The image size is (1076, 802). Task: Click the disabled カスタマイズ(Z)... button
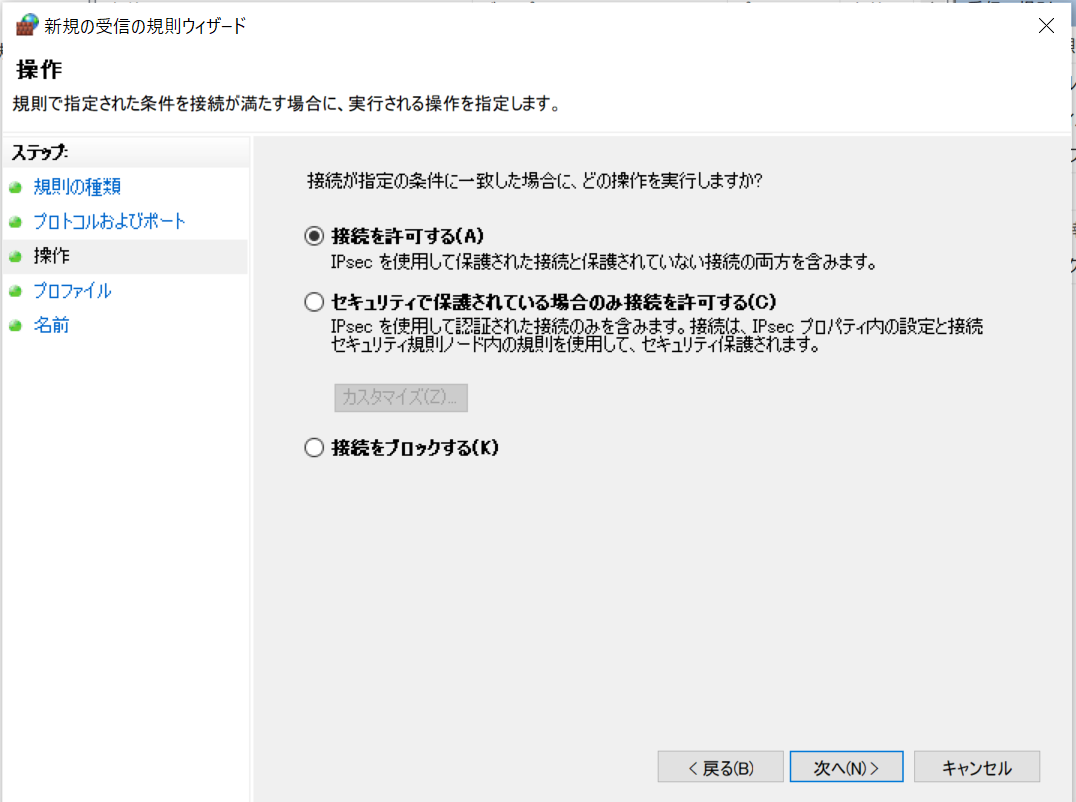click(x=401, y=397)
